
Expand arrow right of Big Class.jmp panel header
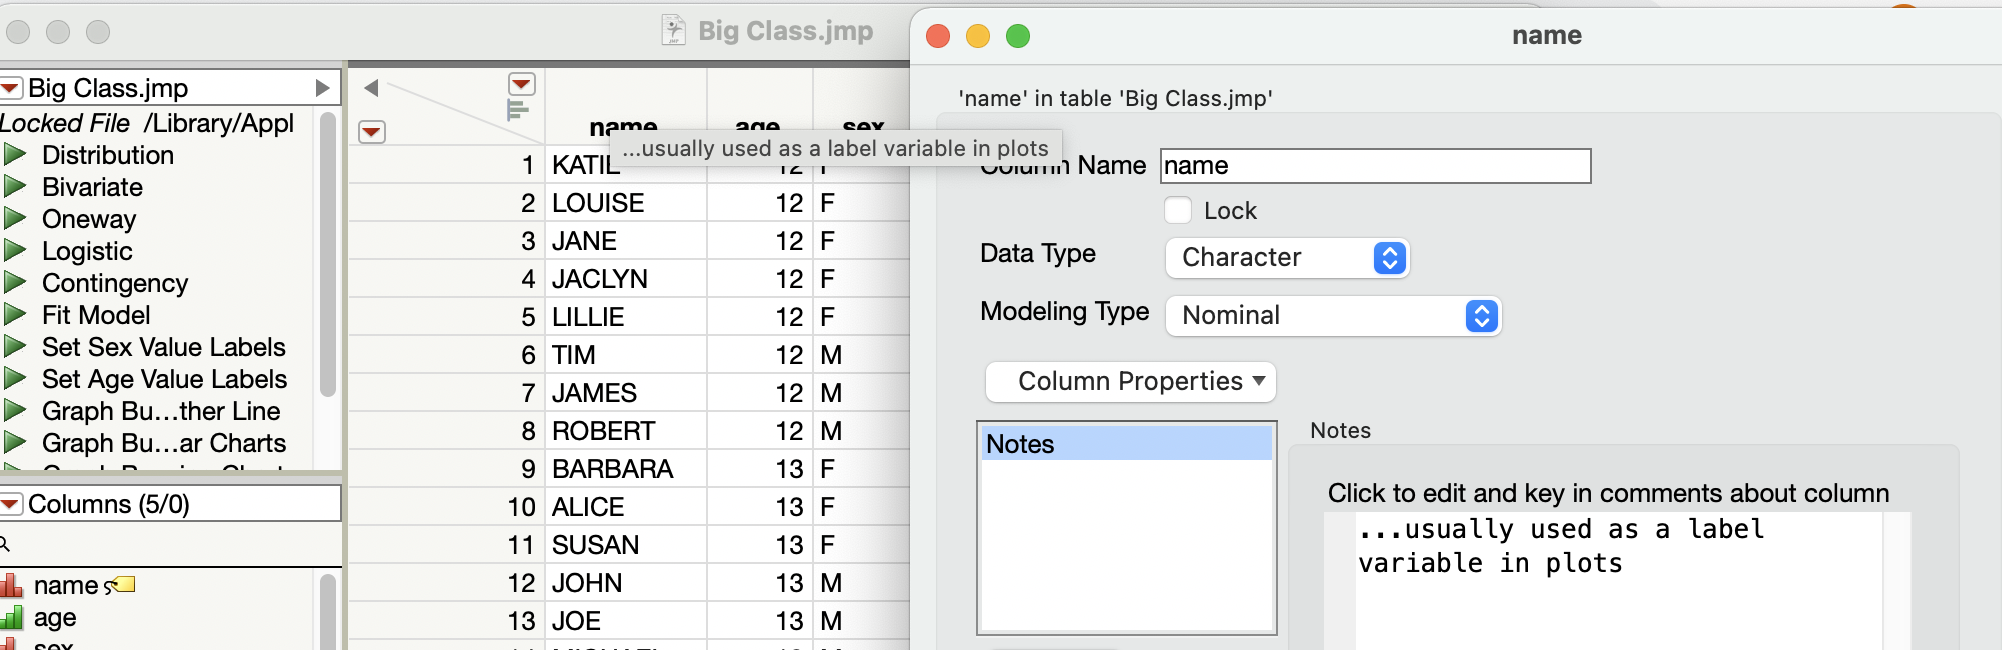tap(322, 88)
